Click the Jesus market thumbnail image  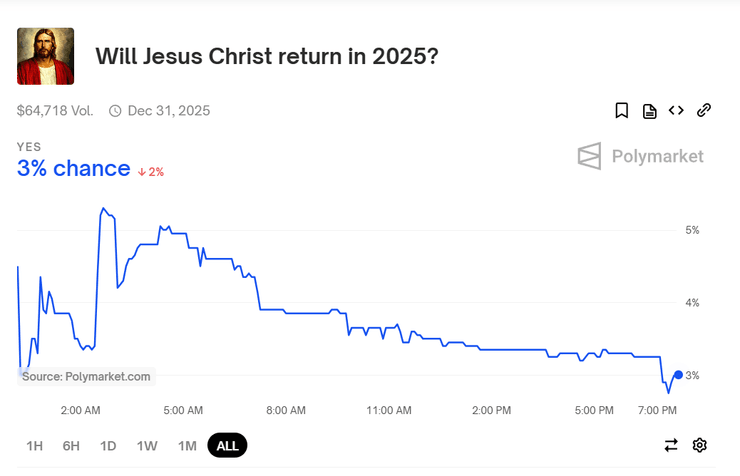46,56
